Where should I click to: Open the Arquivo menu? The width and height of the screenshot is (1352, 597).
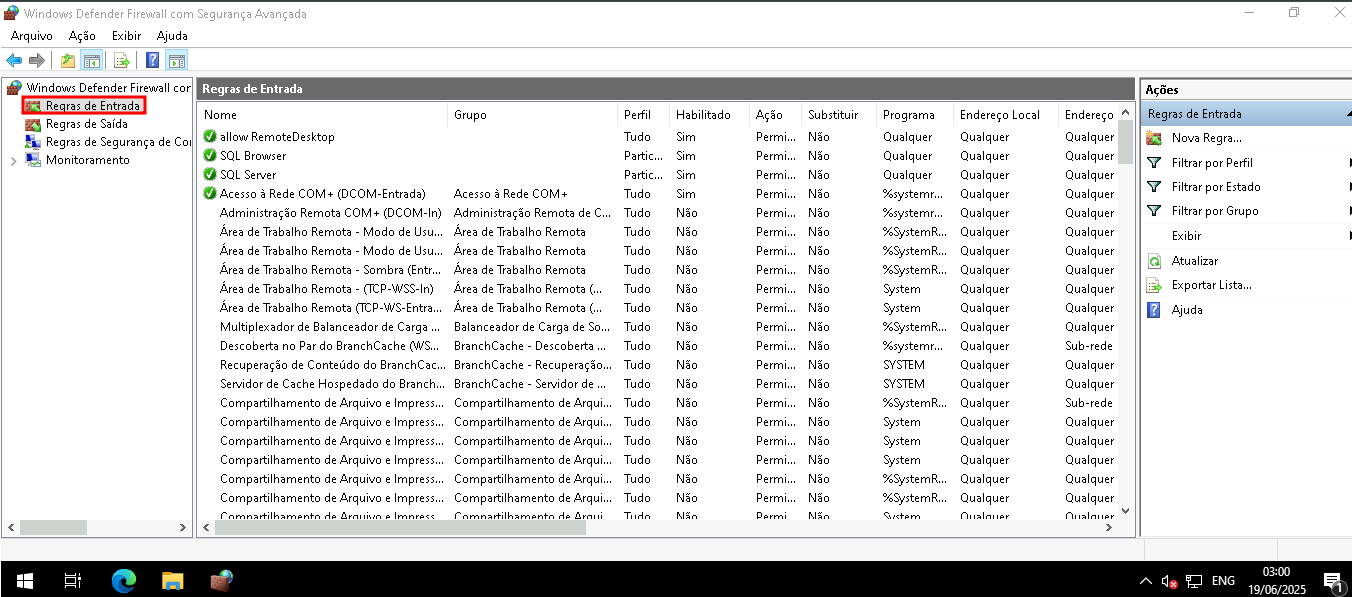(32, 36)
